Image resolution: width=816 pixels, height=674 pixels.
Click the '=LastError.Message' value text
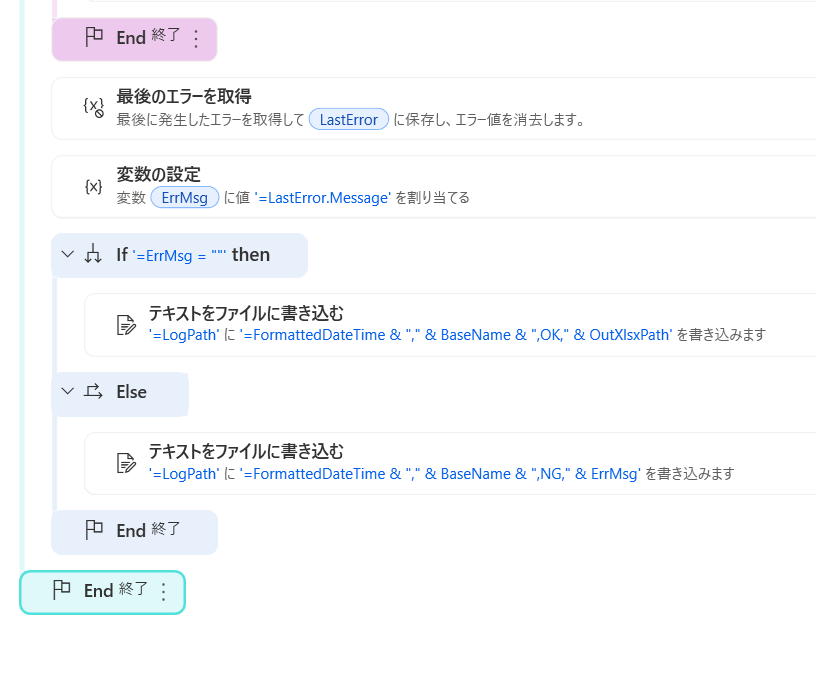tap(322, 198)
